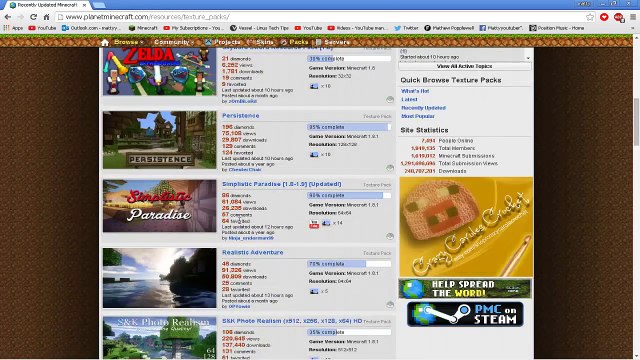Screen dimensions: 640x360
Task: Click View All Active Topics button
Action: [x=464, y=67]
